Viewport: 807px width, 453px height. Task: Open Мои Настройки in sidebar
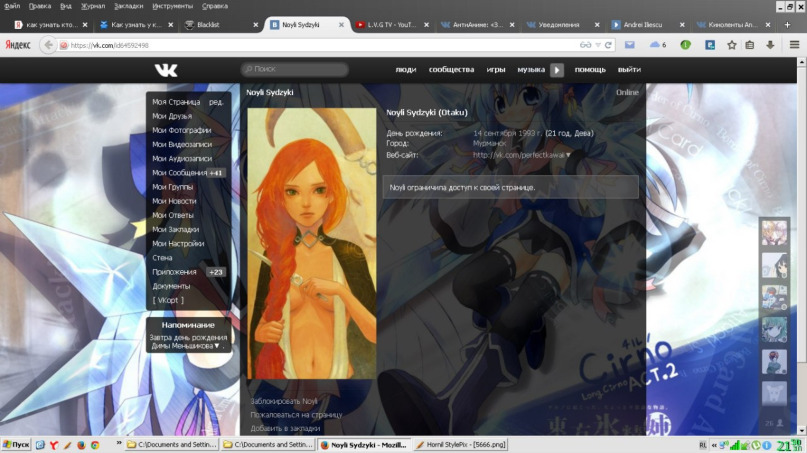point(178,244)
